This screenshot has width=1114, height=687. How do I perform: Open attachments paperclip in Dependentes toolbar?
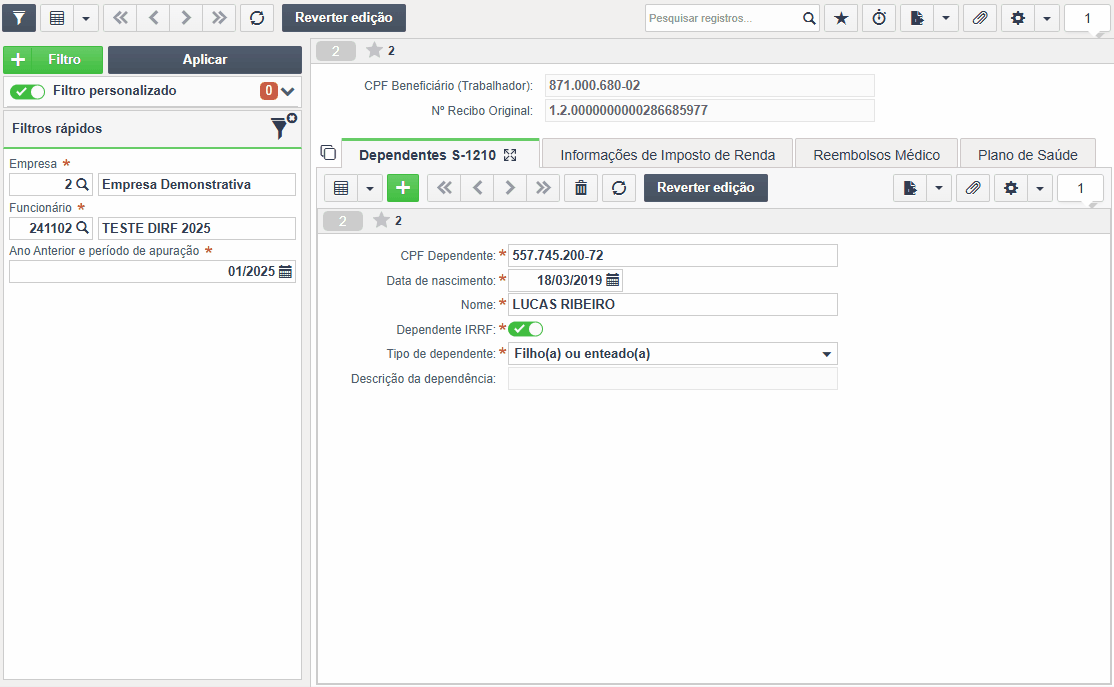(x=973, y=188)
